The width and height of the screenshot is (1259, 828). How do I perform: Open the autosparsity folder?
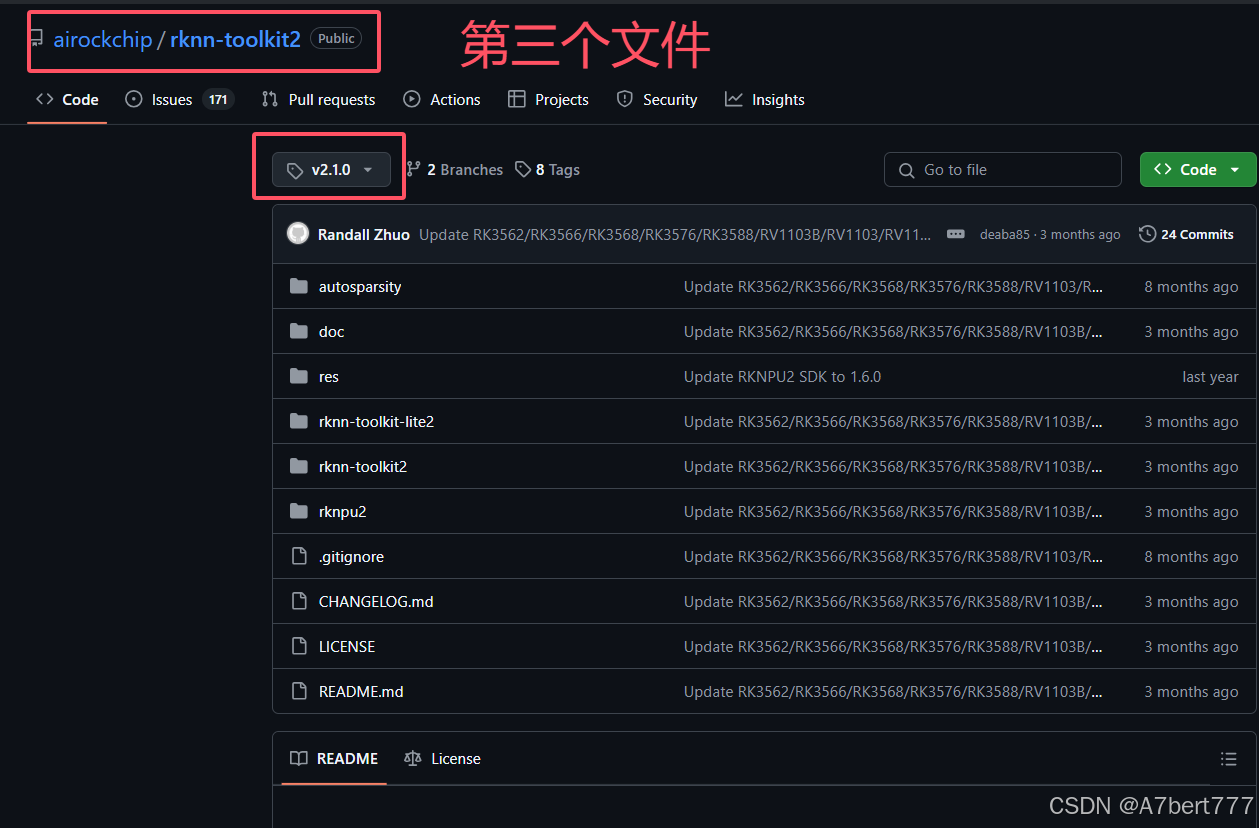click(360, 286)
